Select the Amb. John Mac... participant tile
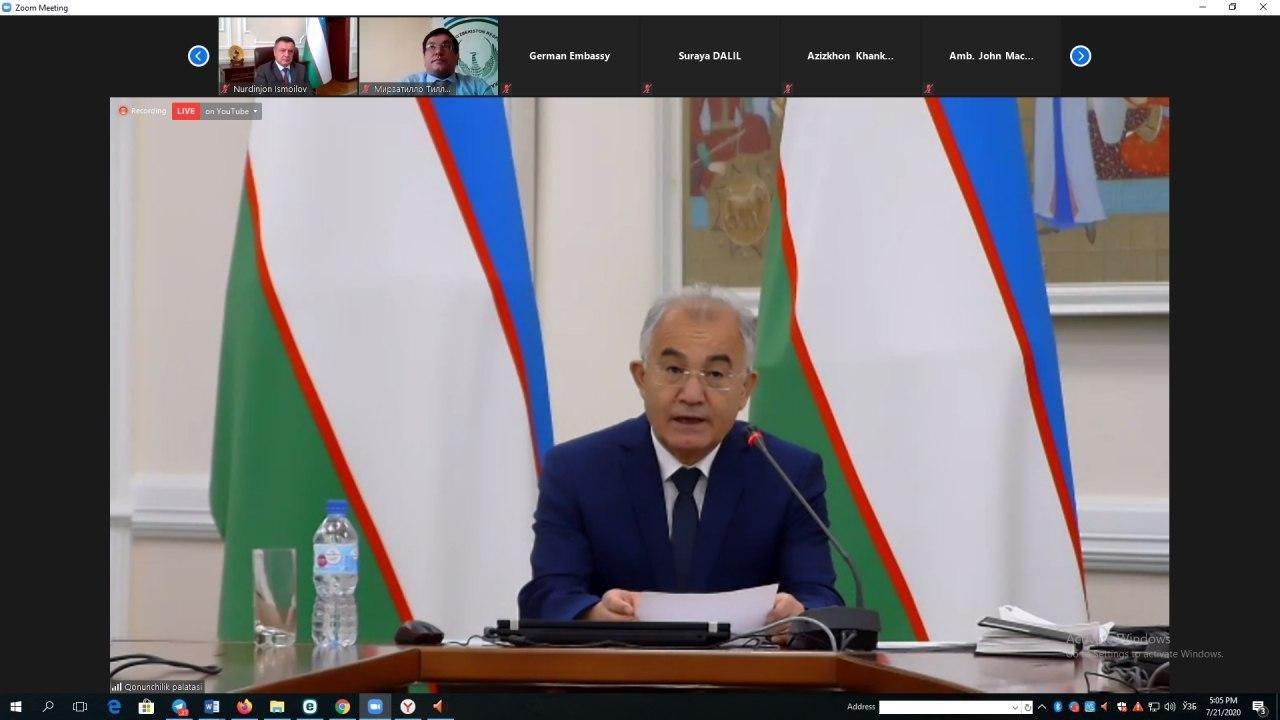The image size is (1280, 720). point(991,56)
